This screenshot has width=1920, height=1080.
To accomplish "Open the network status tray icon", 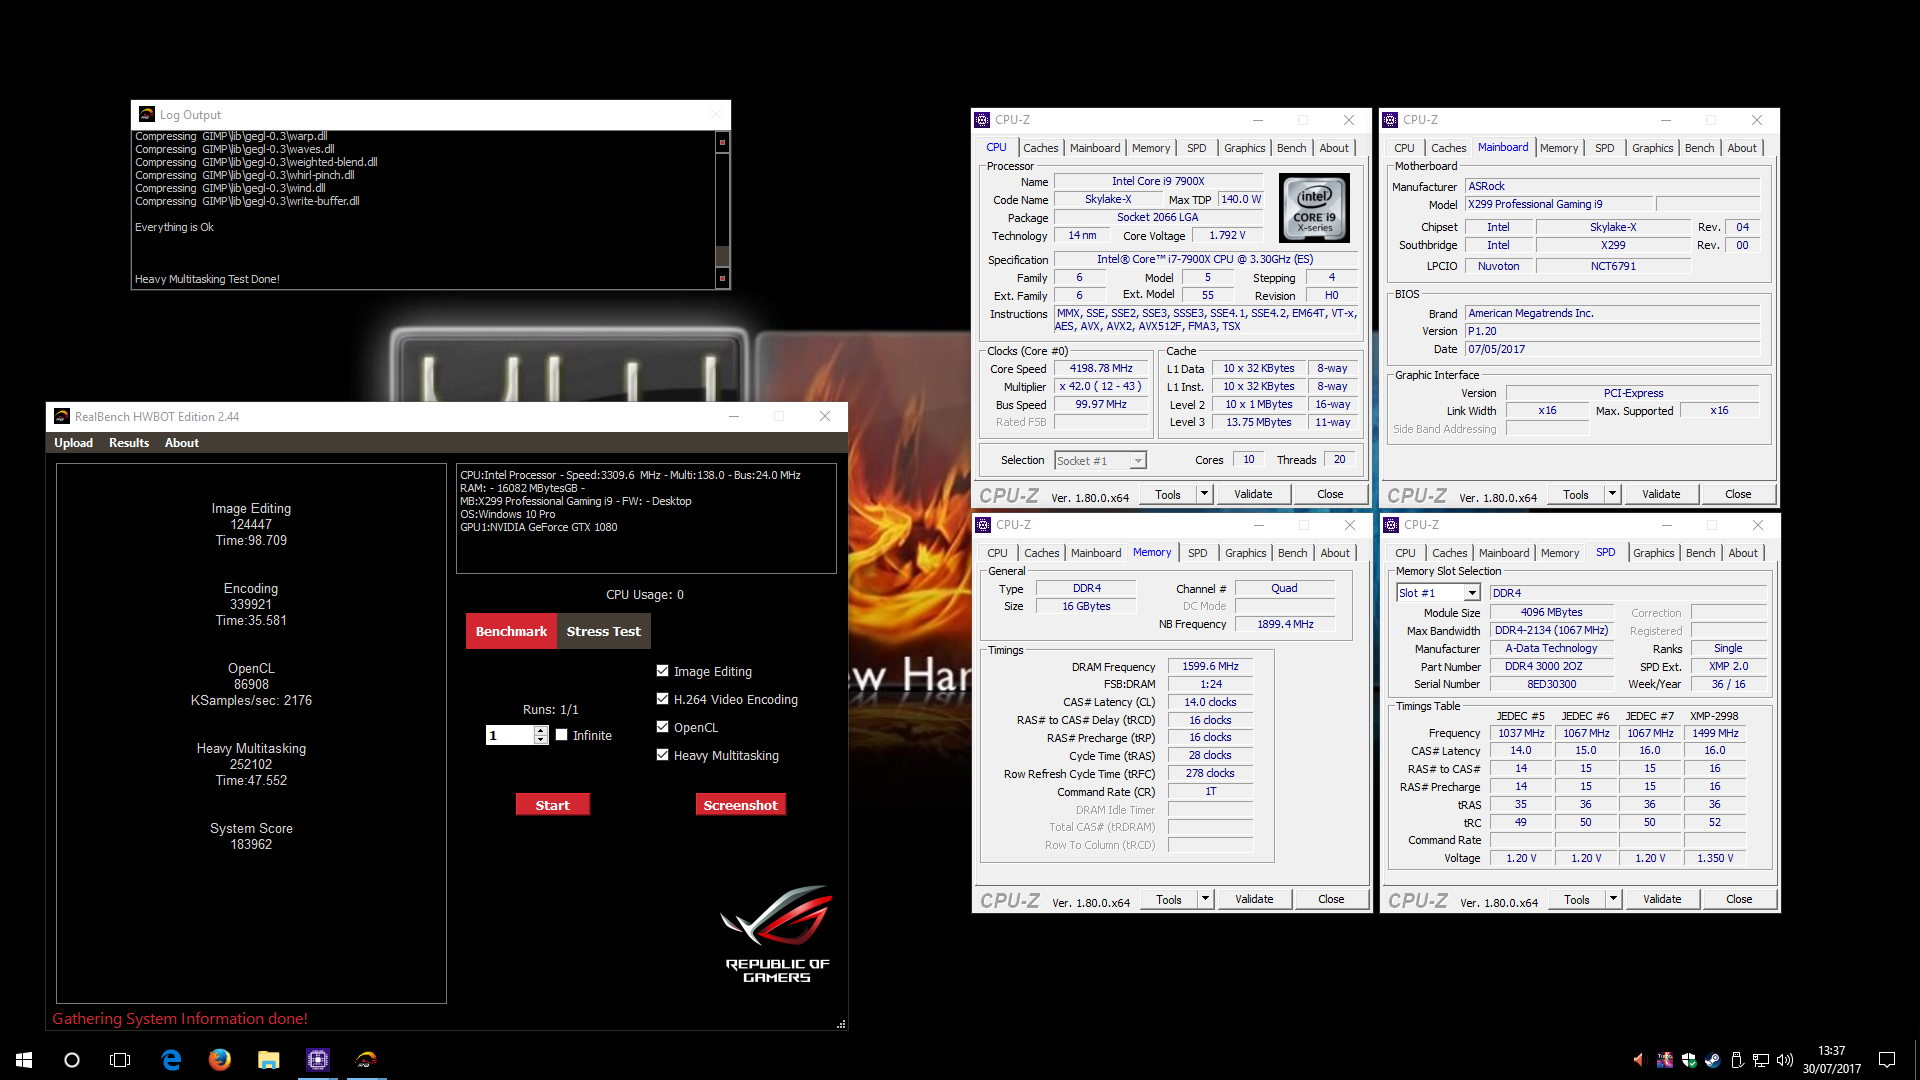I will [x=1761, y=1060].
